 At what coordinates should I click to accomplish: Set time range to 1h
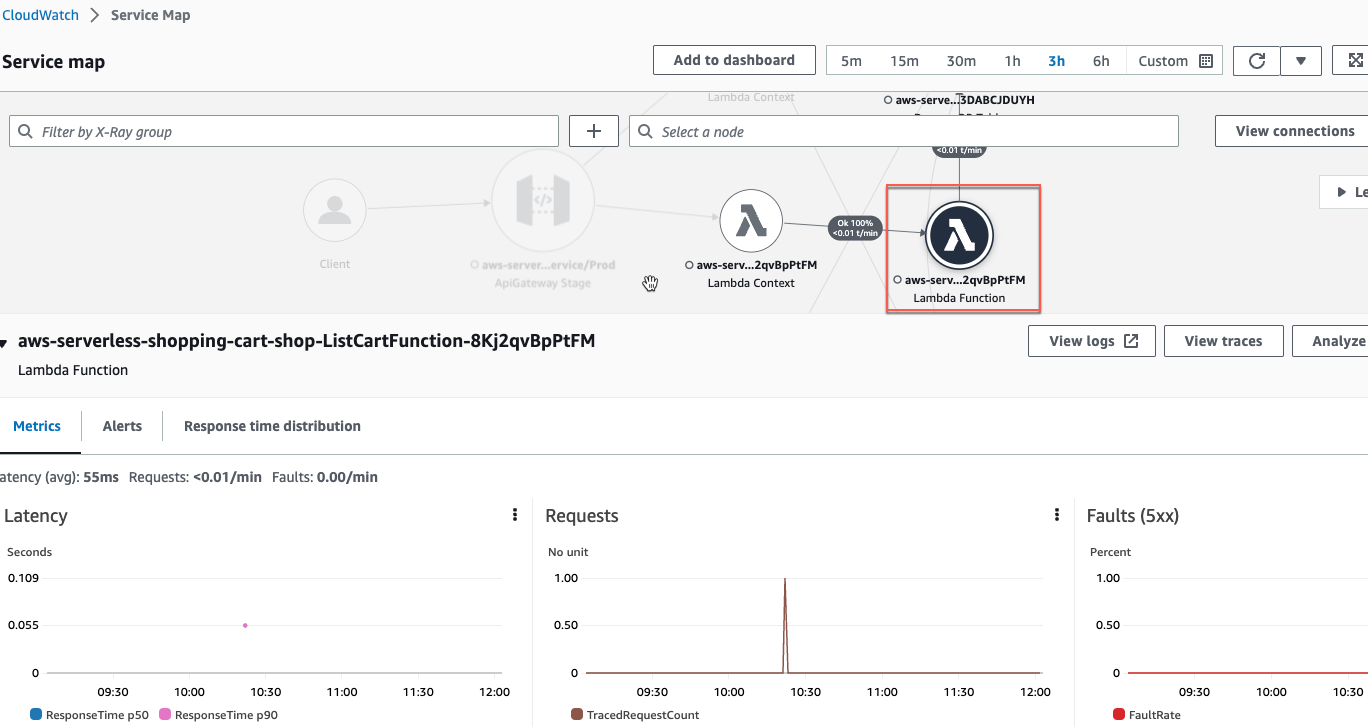(1013, 61)
